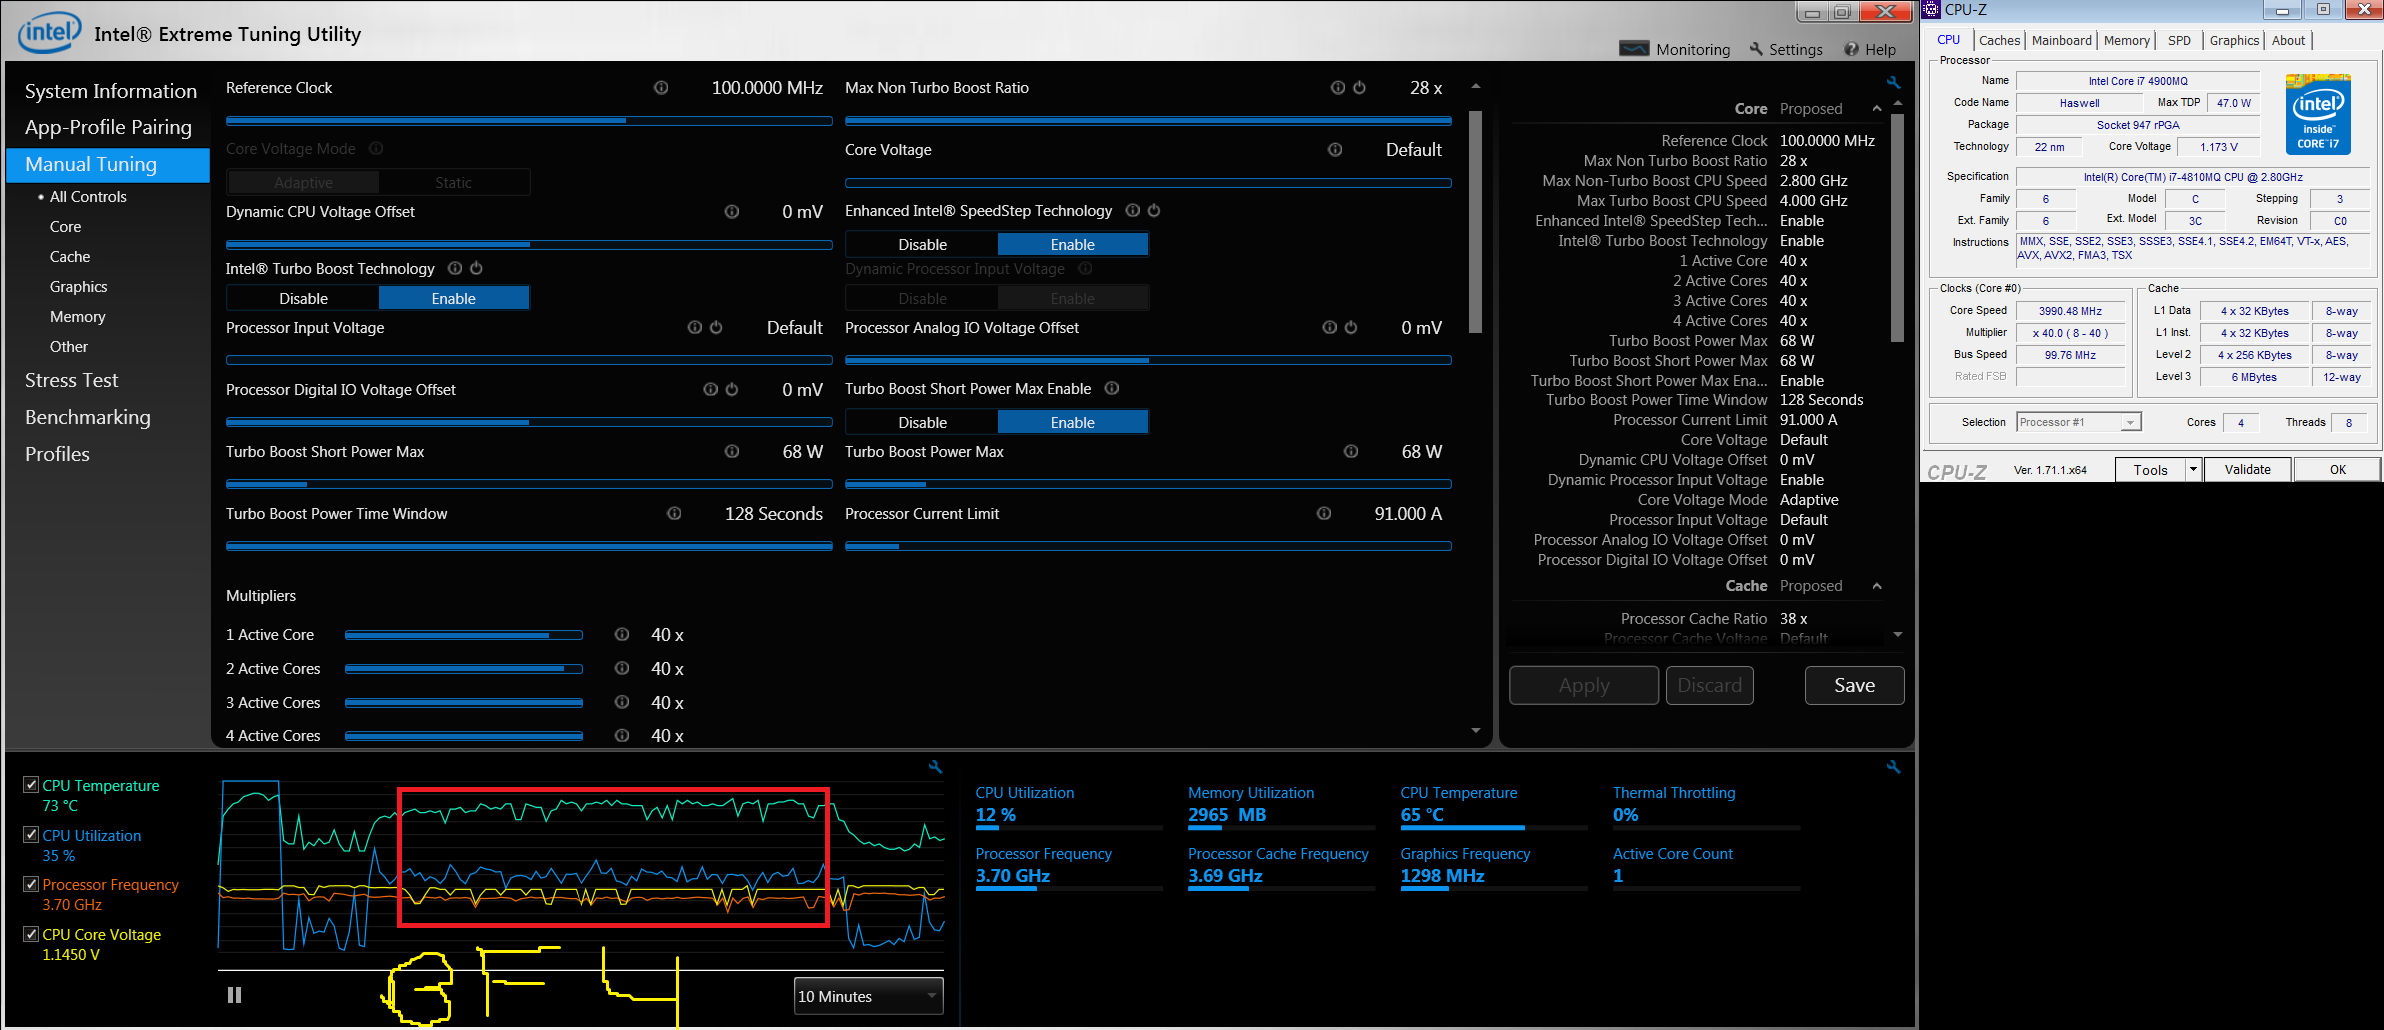
Task: Click info icon next to Reference Clock
Action: pos(661,88)
